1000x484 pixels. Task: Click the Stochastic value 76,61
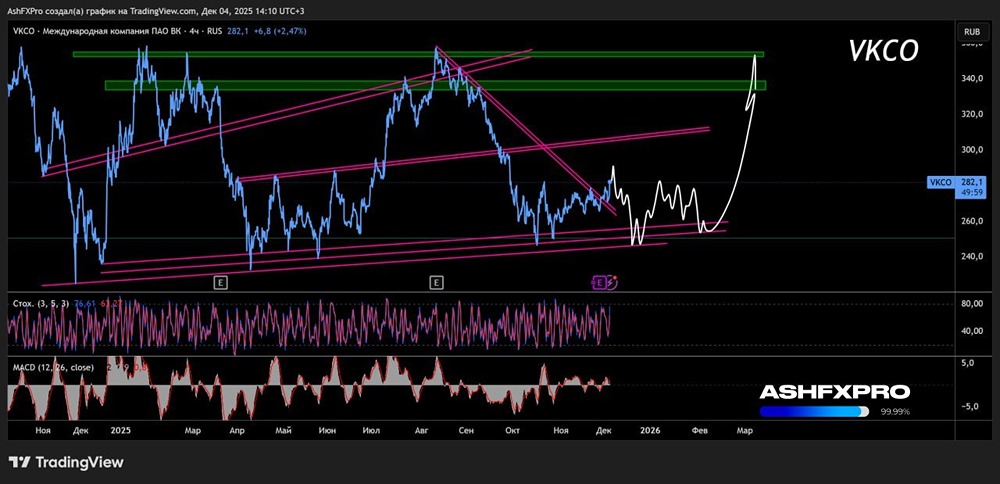click(85, 303)
